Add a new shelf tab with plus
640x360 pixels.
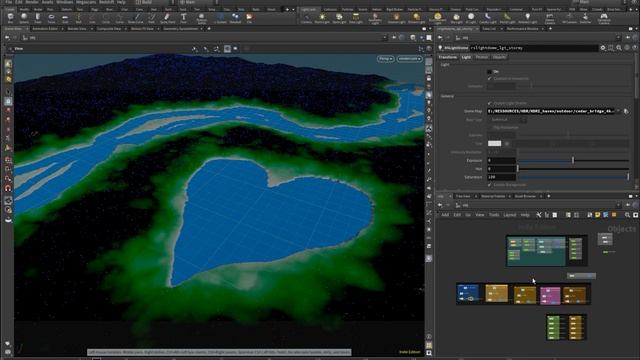[x=288, y=9]
